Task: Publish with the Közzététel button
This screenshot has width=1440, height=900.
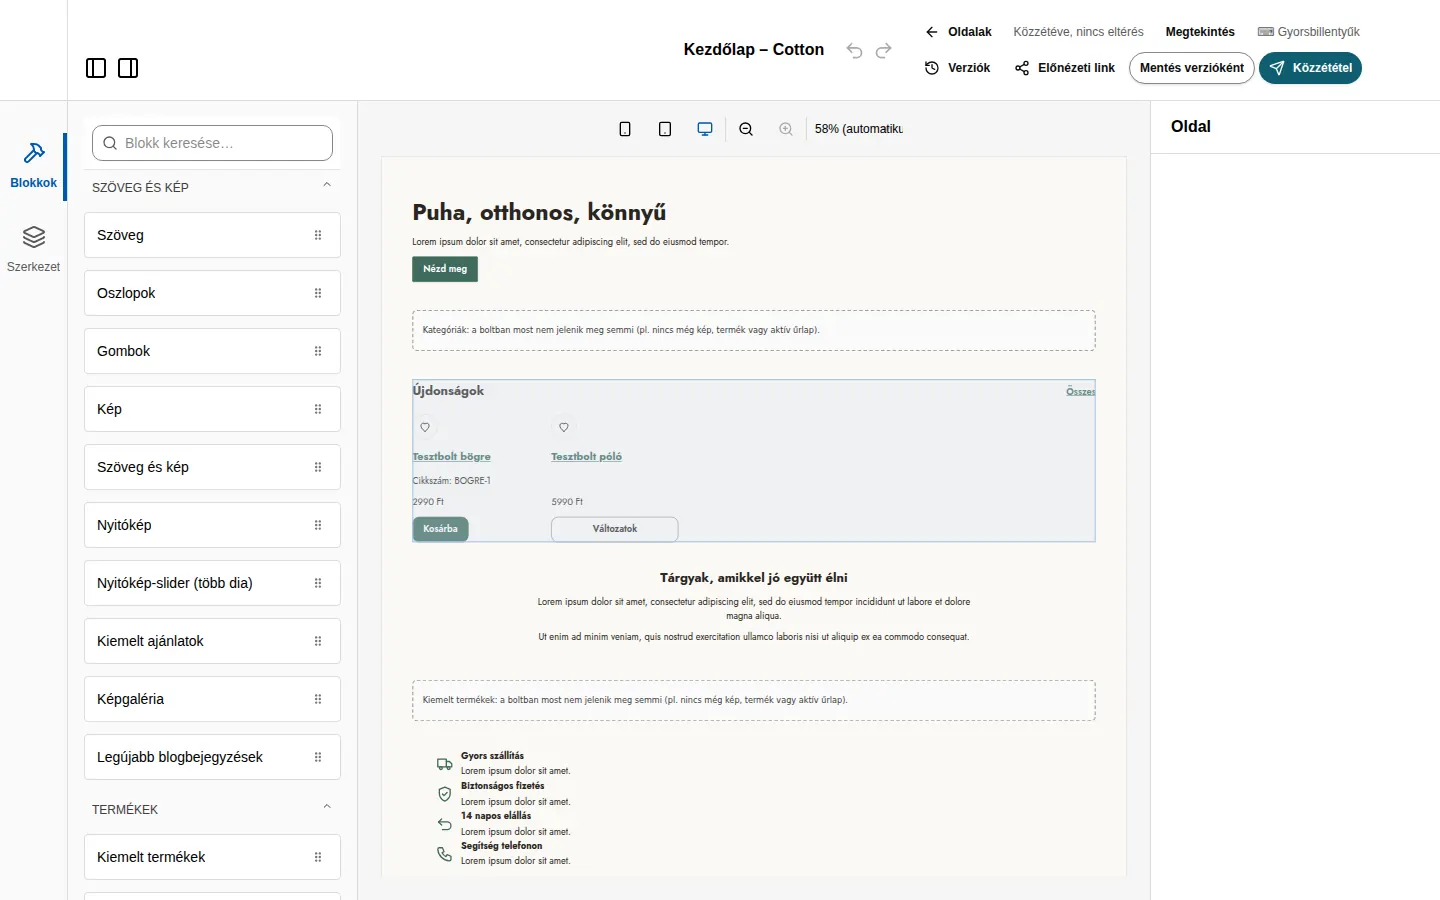Action: 1310,68
